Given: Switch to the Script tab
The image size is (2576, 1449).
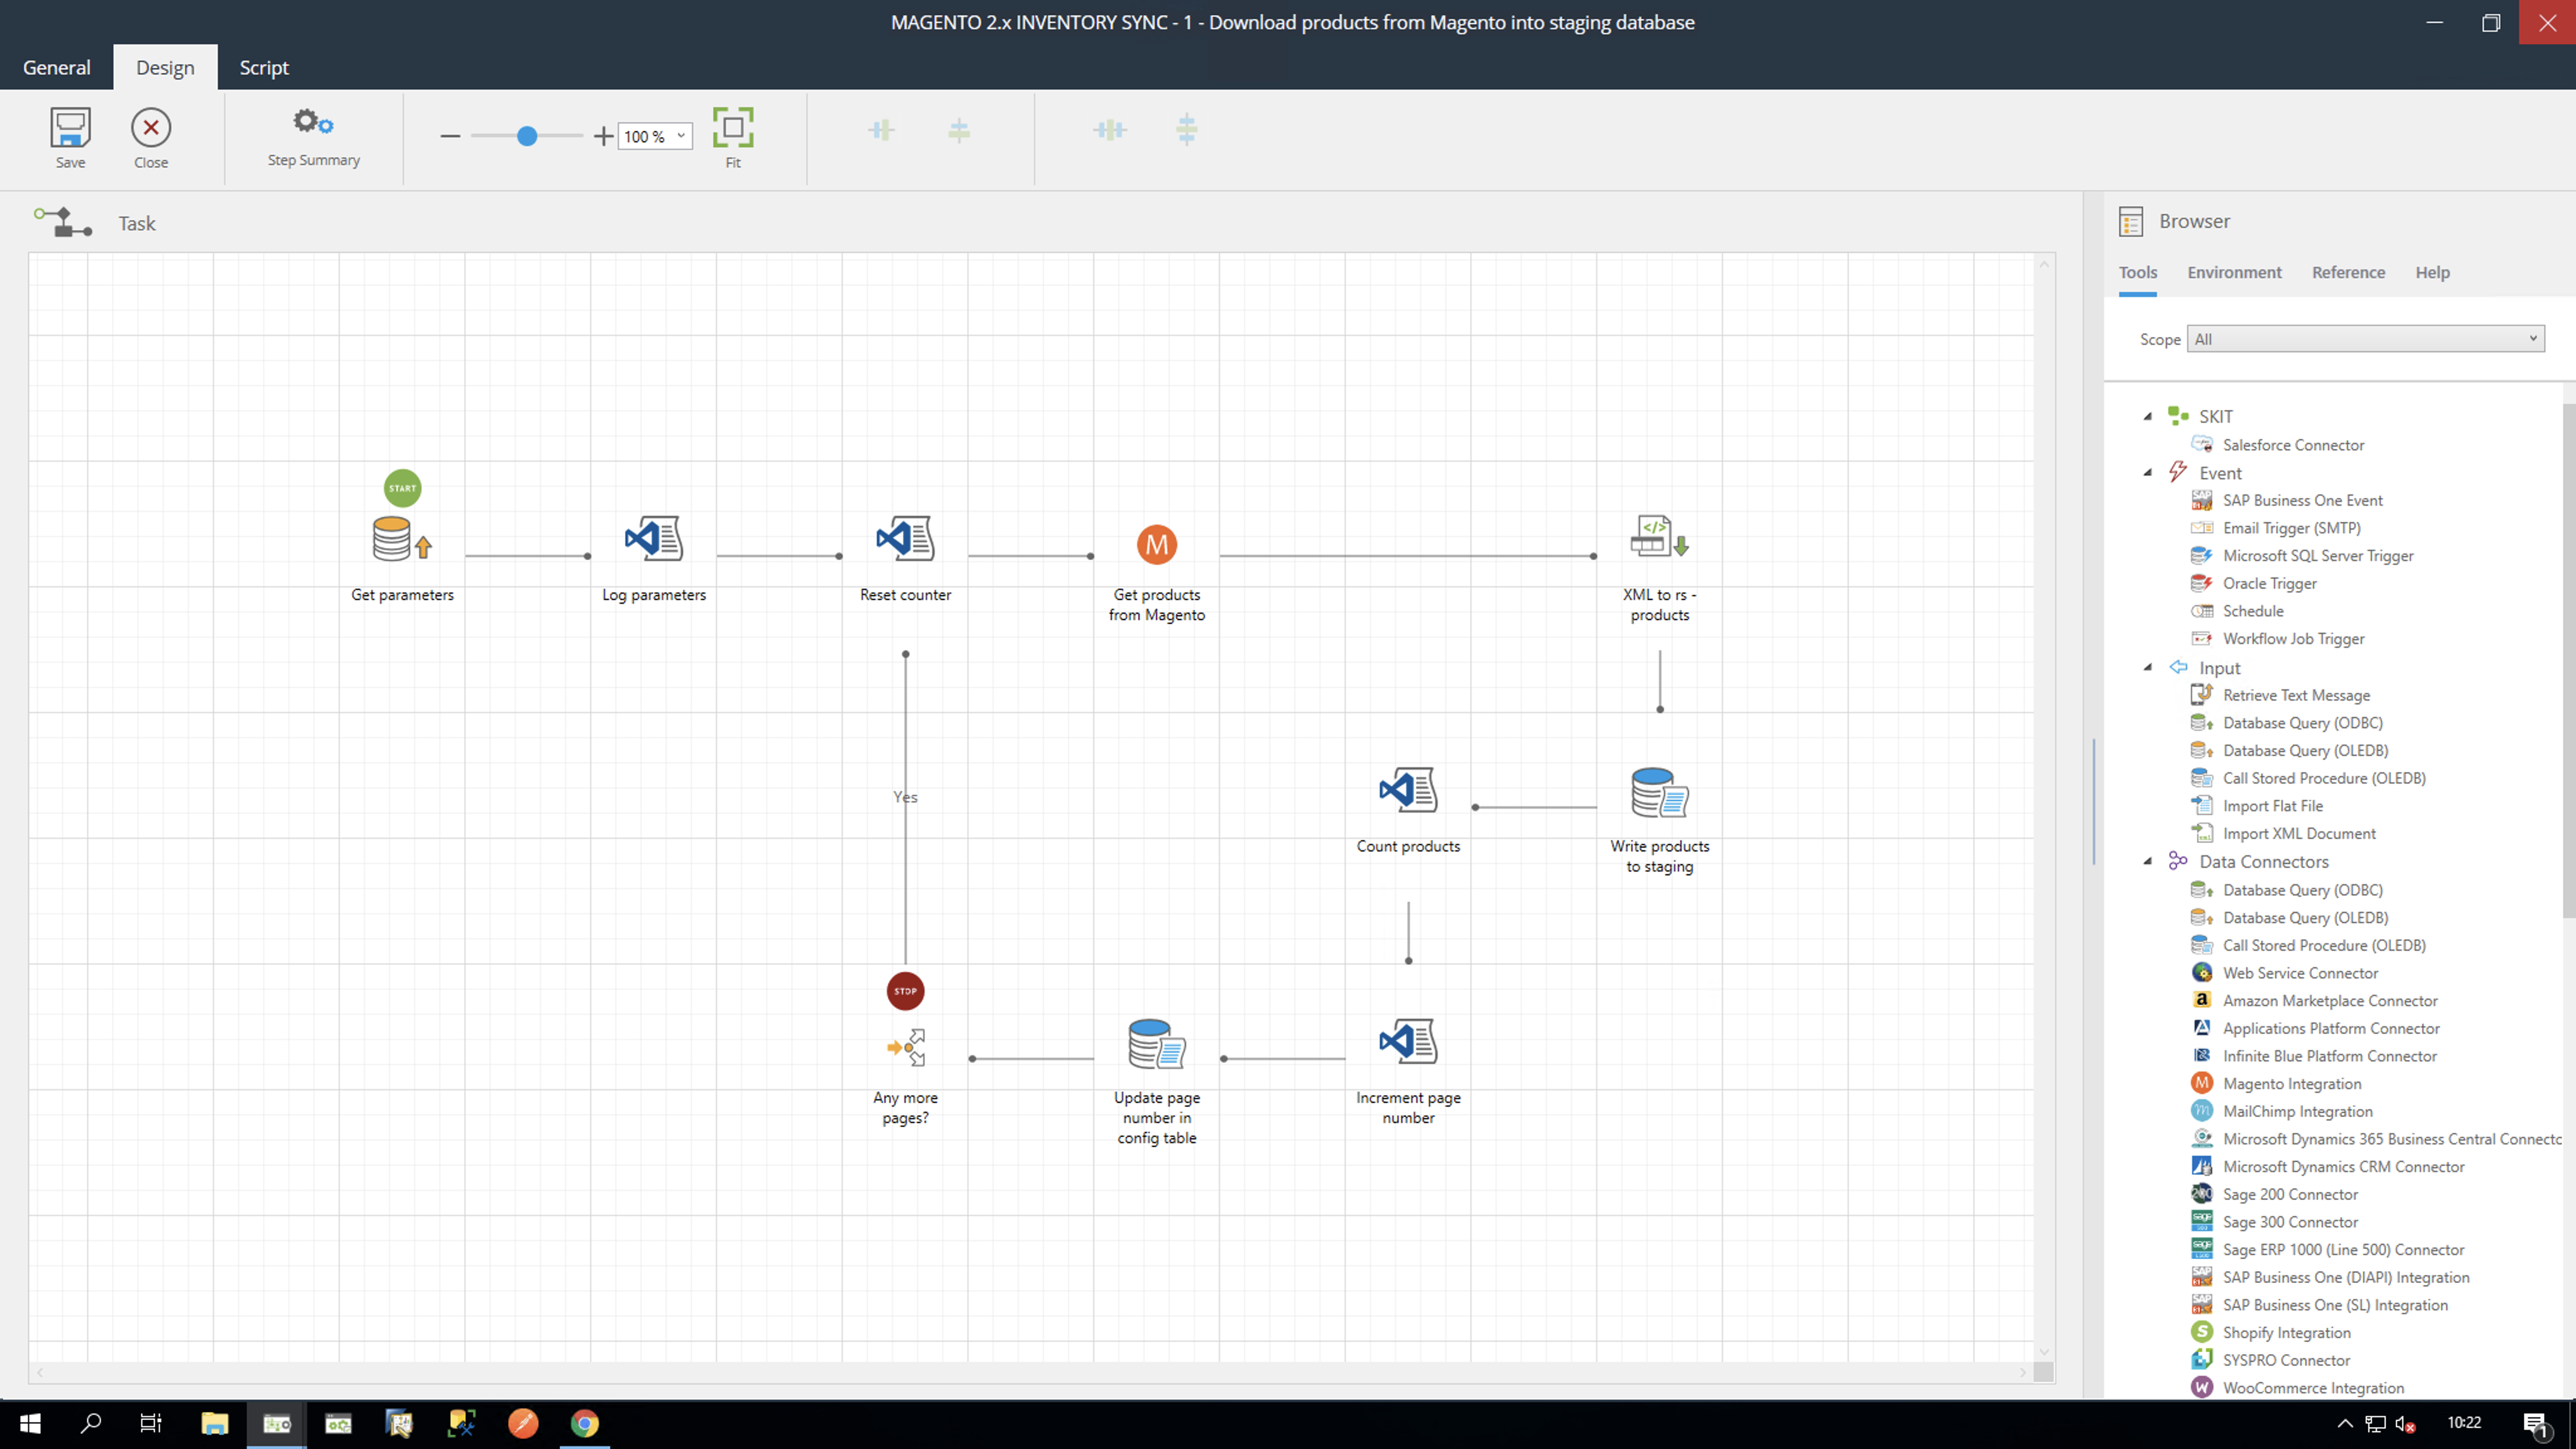Looking at the screenshot, I should click(x=264, y=67).
